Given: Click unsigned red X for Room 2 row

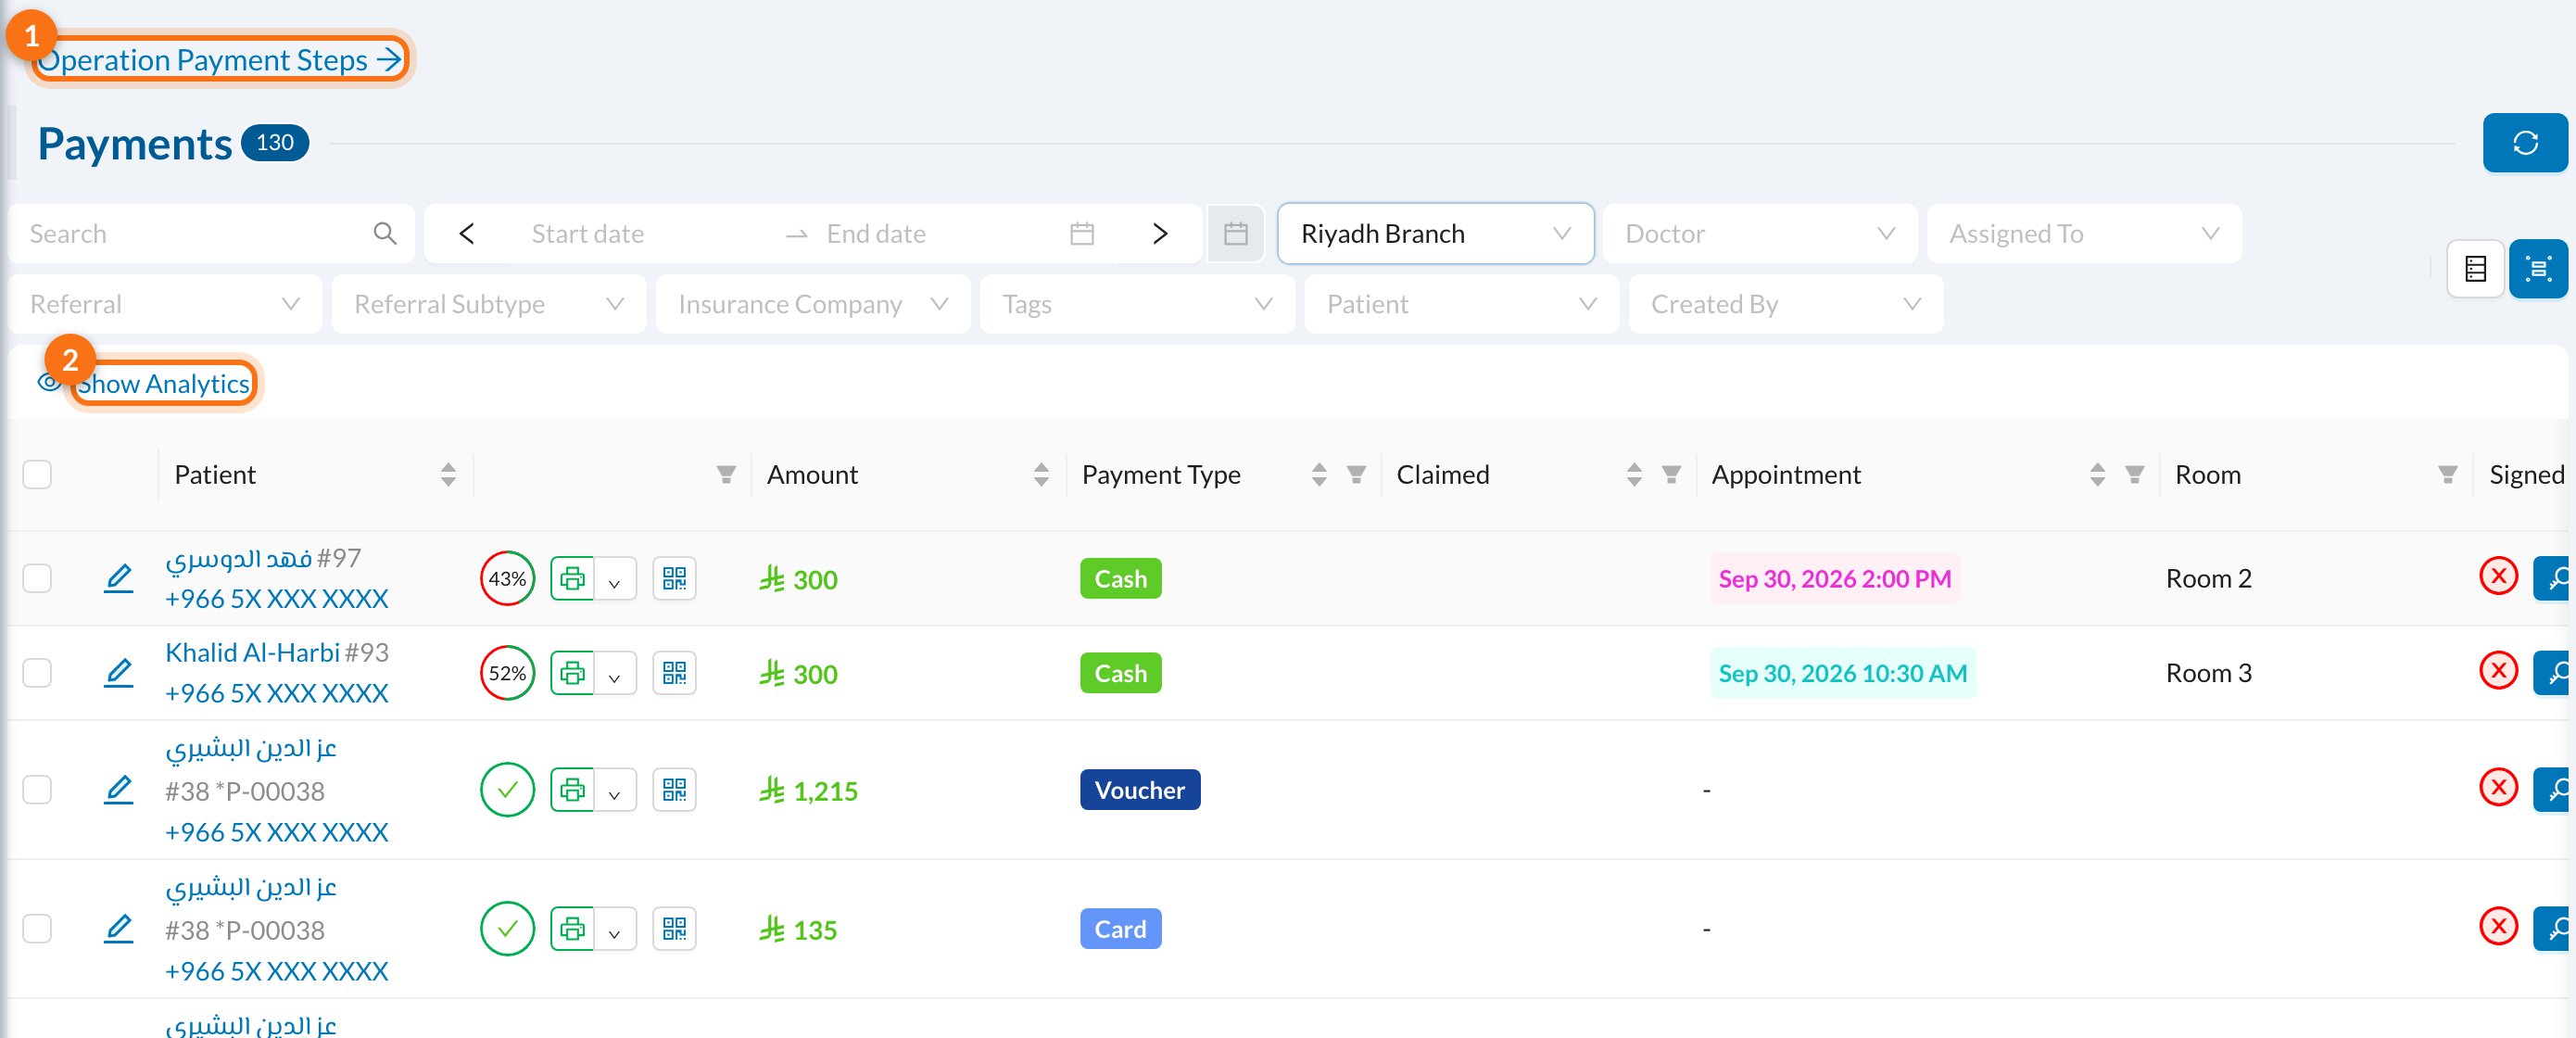Looking at the screenshot, I should point(2498,576).
